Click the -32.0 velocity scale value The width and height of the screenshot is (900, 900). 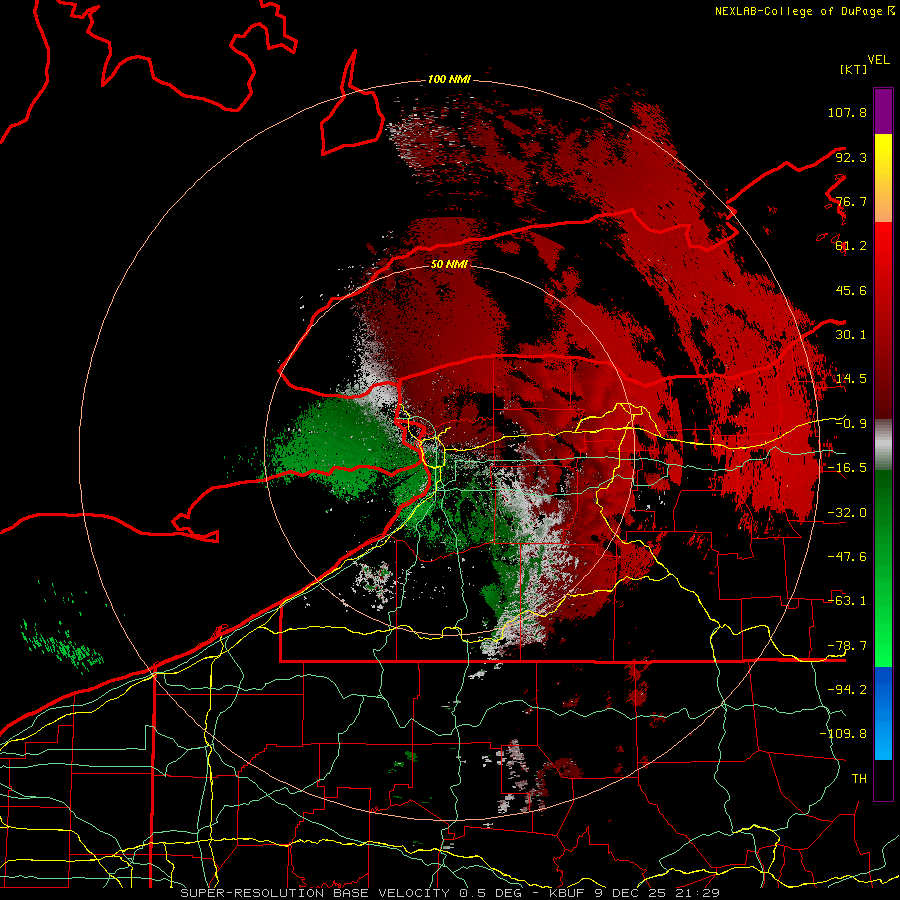pyautogui.click(x=847, y=513)
